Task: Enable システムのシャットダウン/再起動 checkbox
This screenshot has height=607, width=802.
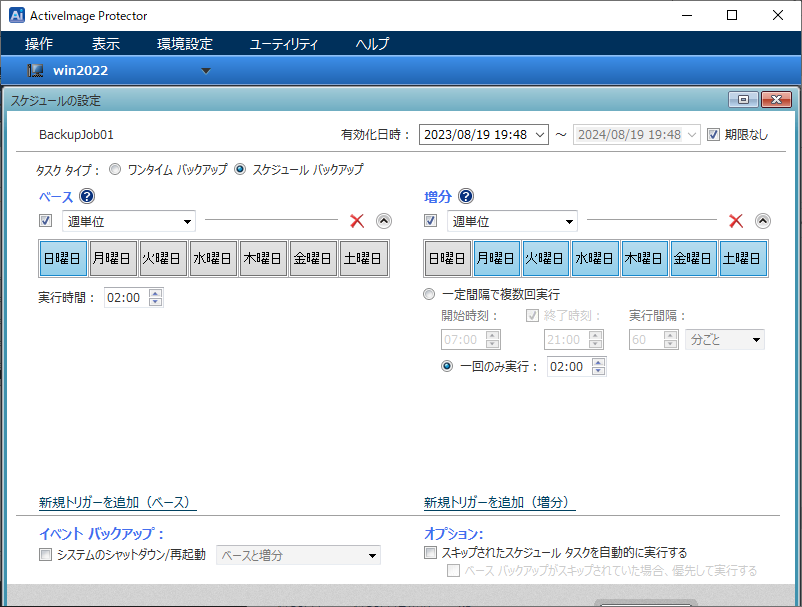Action: [46, 554]
